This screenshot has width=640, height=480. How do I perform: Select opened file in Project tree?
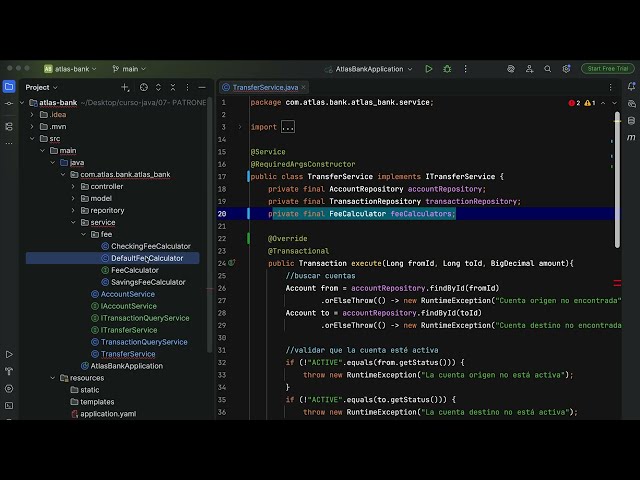(x=144, y=87)
